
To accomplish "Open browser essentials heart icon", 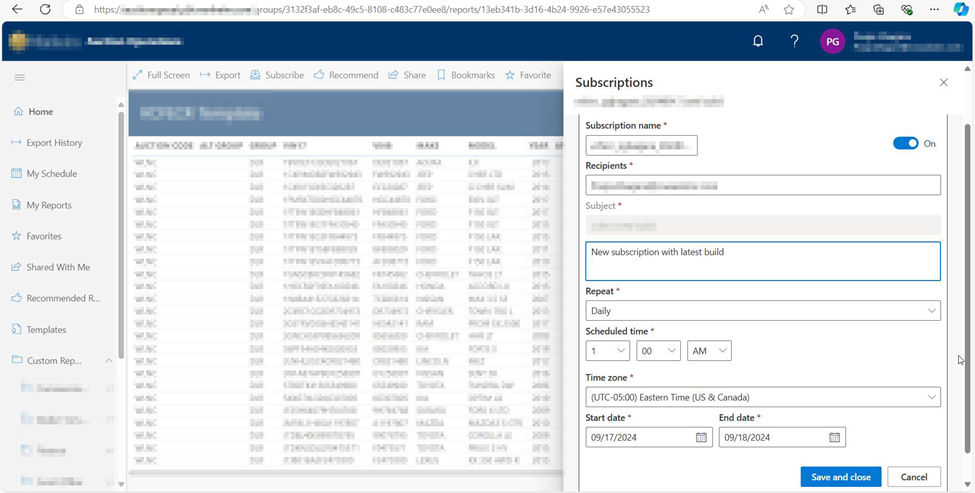I will click(x=907, y=9).
